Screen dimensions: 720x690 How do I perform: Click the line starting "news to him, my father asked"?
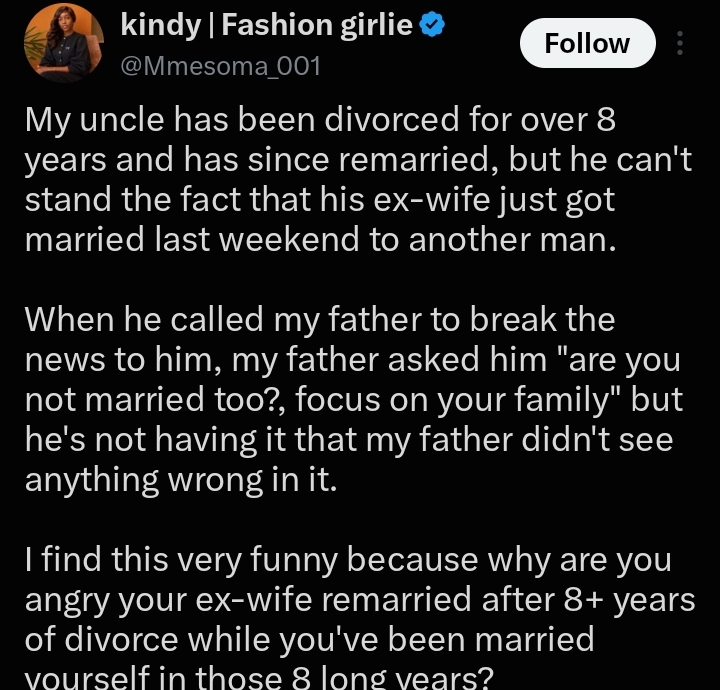(353, 360)
